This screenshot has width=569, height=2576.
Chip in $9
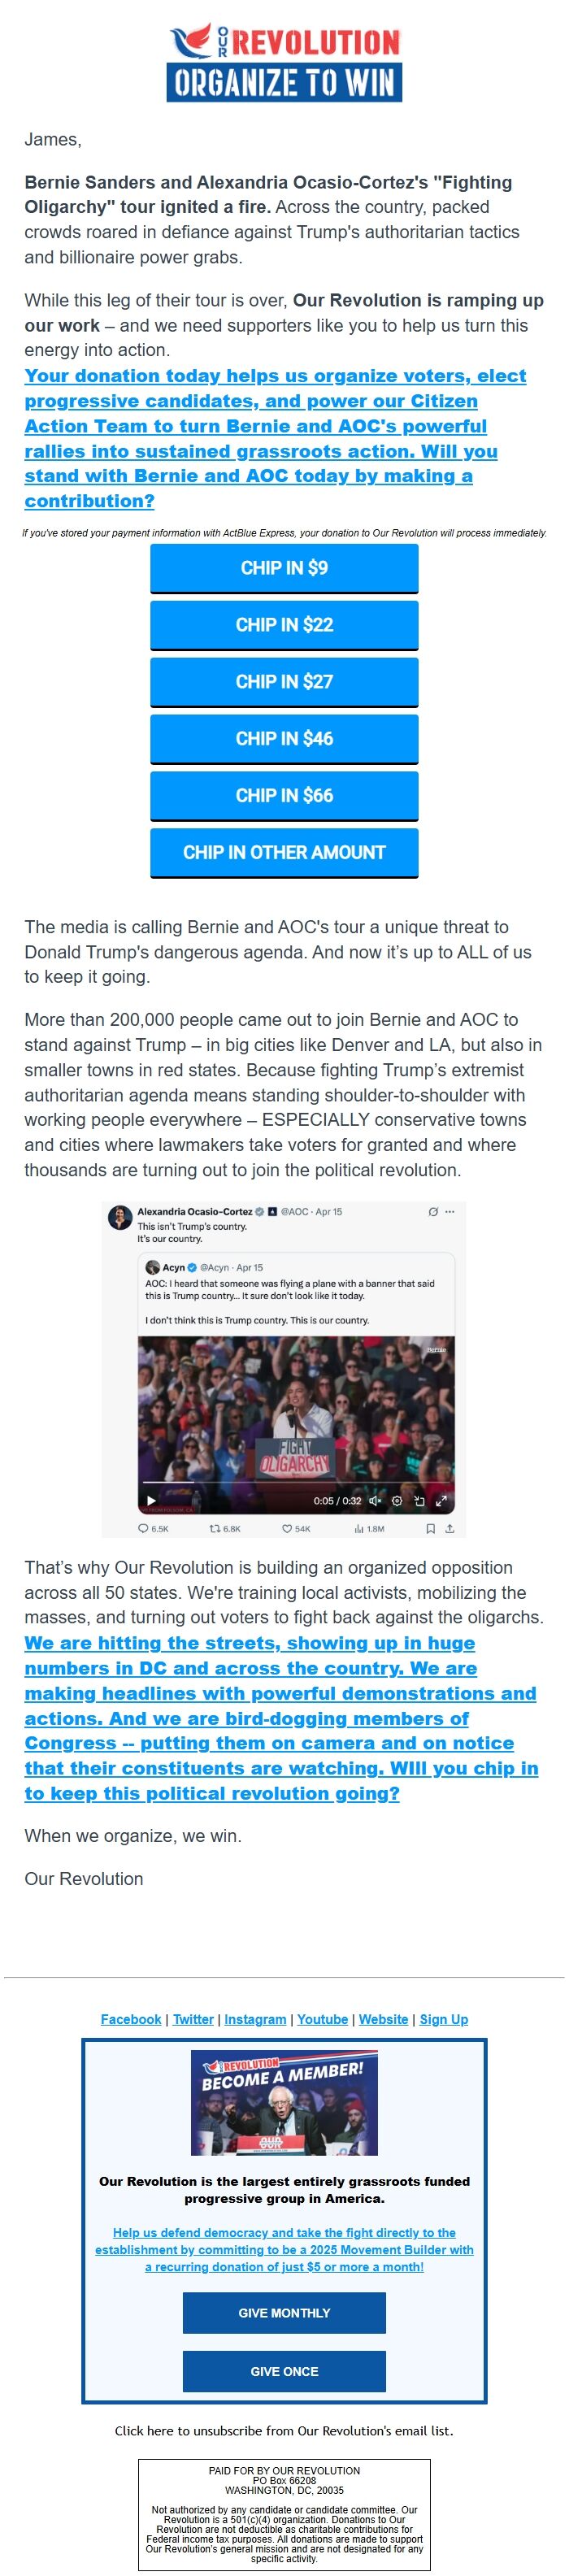[284, 568]
